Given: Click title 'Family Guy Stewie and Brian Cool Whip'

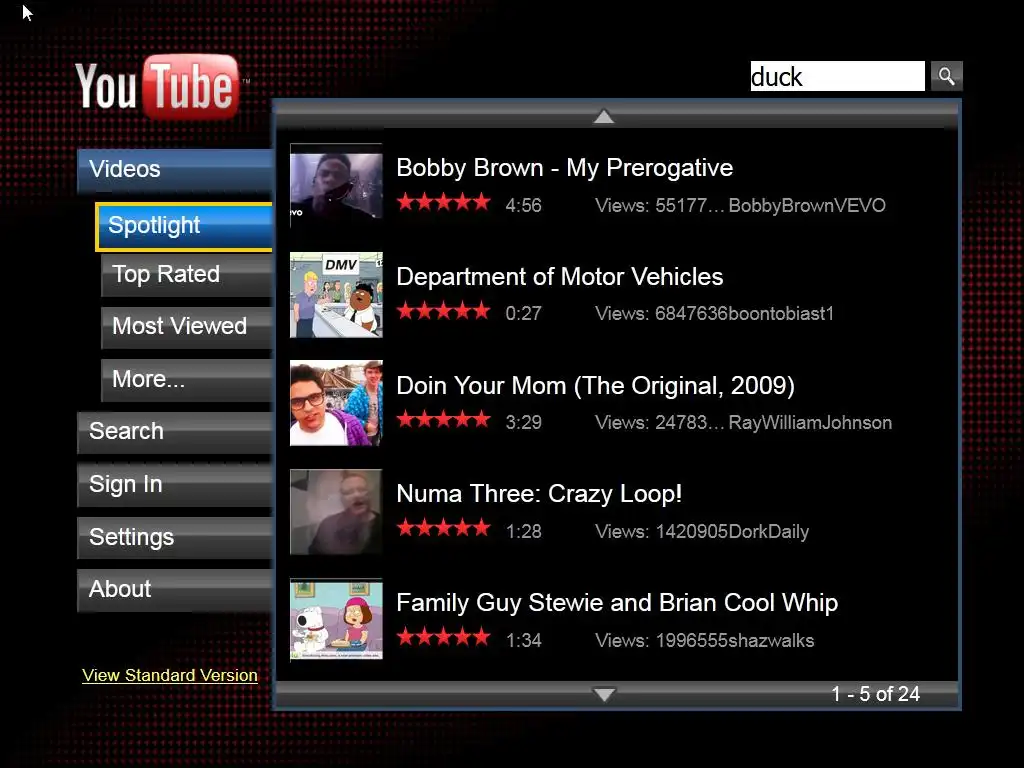Looking at the screenshot, I should 616,603.
